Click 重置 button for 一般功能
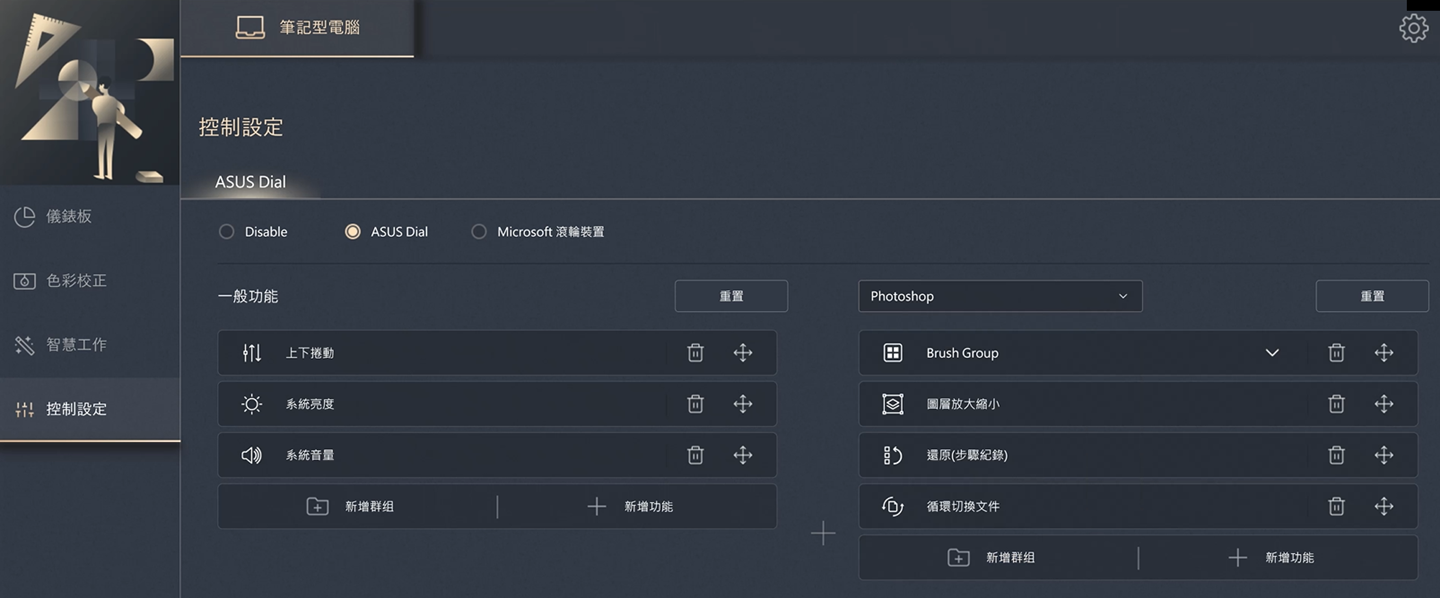 (731, 296)
